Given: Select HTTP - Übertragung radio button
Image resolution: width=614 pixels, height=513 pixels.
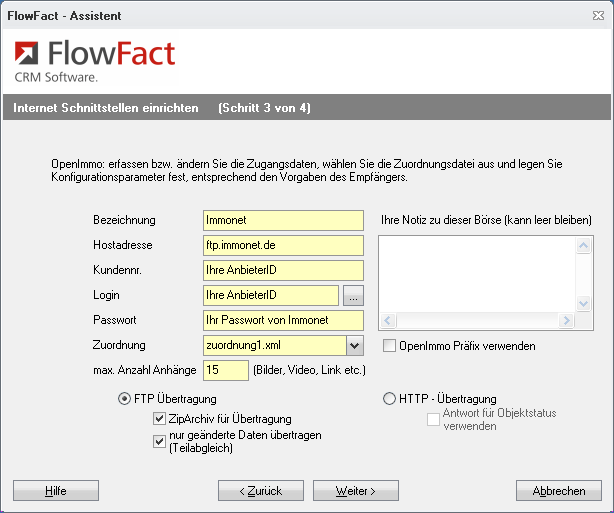Looking at the screenshot, I should tap(389, 399).
